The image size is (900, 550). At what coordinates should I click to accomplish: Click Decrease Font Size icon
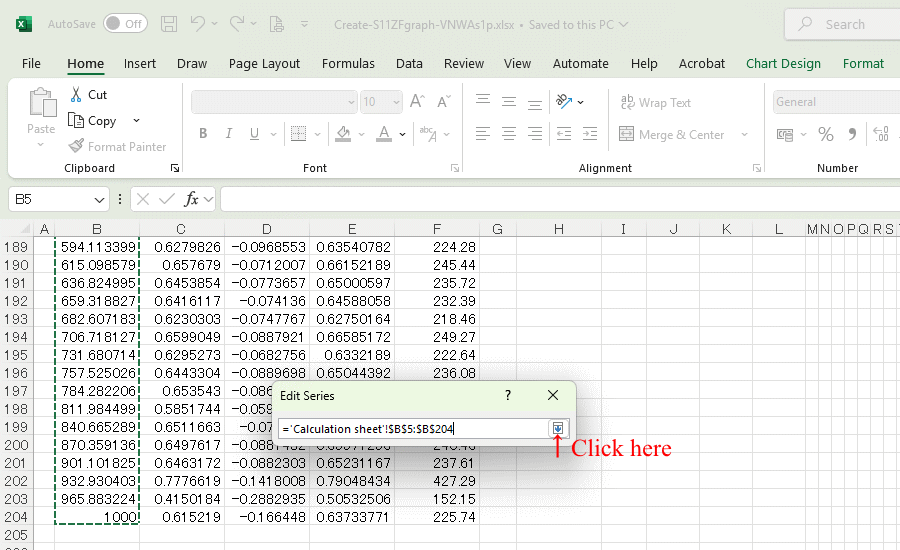(x=444, y=102)
